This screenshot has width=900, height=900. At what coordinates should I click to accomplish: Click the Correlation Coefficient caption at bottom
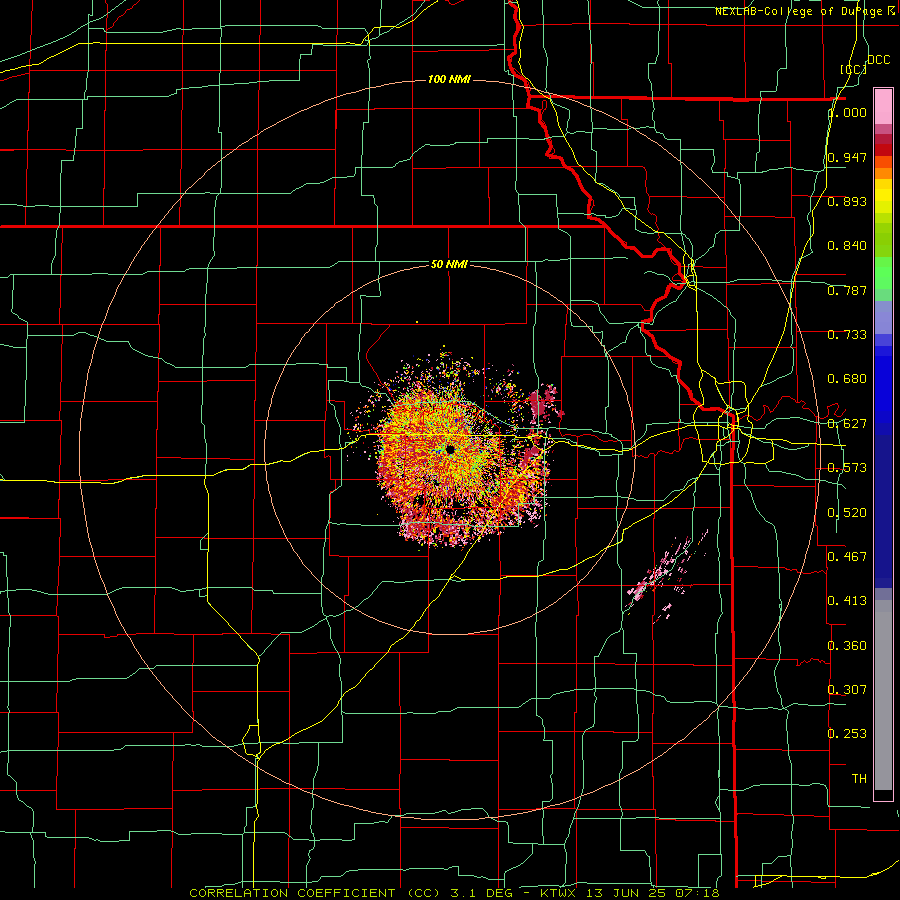454,893
